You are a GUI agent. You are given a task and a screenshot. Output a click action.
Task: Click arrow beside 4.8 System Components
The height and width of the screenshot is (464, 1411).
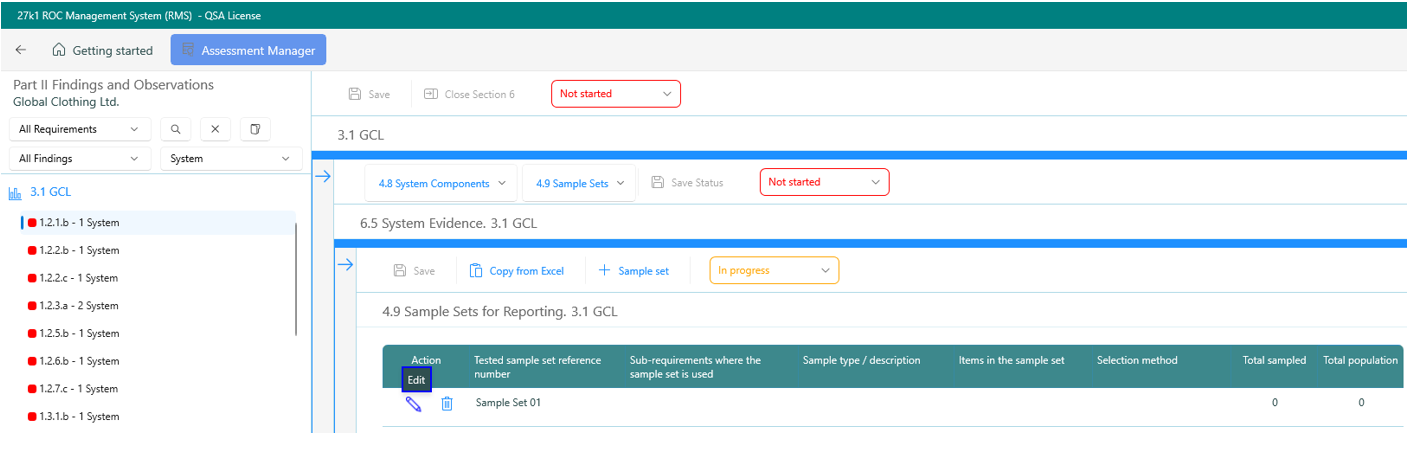(323, 177)
